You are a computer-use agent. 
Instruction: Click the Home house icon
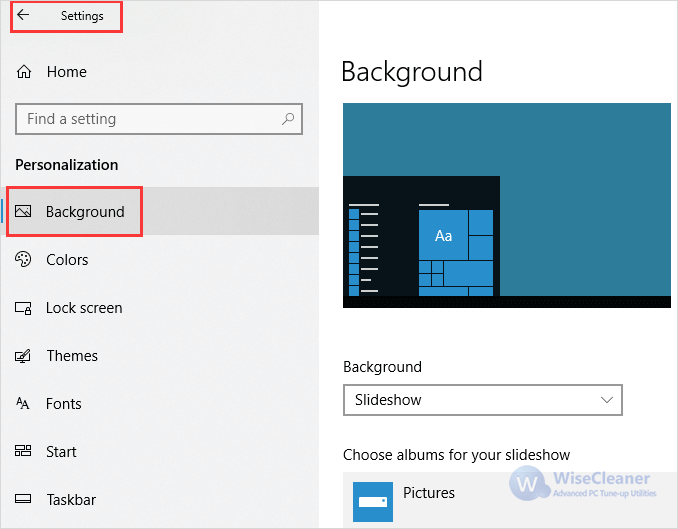pos(24,71)
